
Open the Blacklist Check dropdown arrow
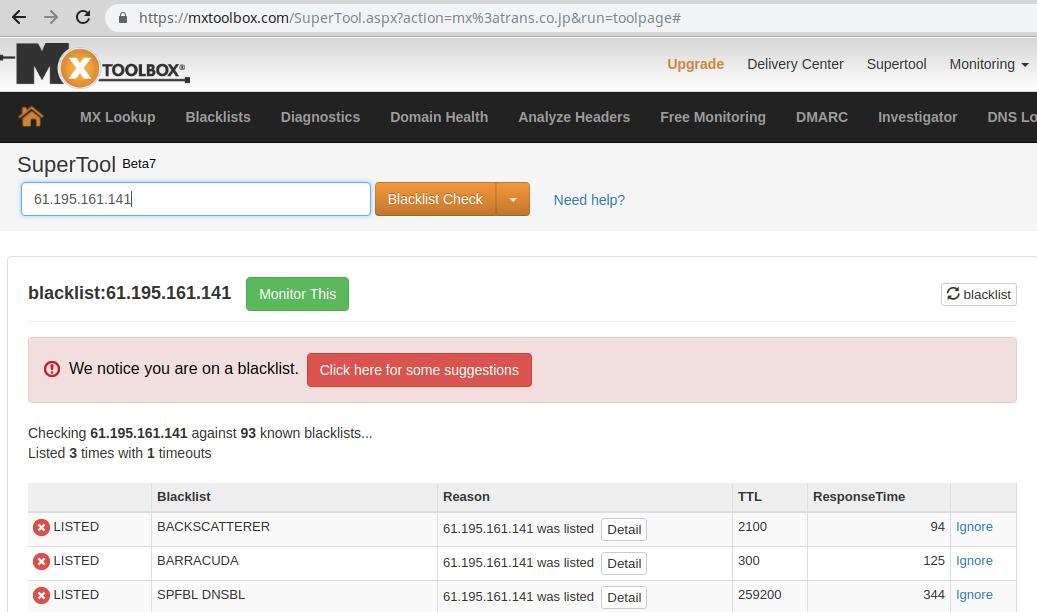(513, 199)
